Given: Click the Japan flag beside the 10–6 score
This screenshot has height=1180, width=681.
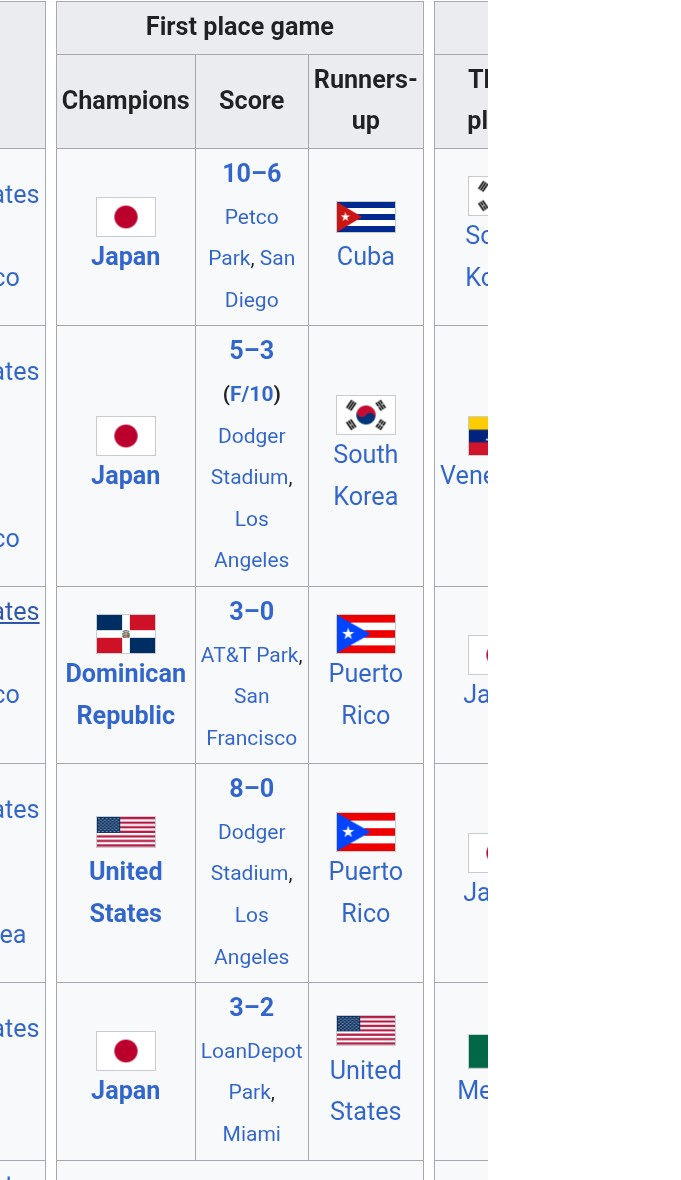Looking at the screenshot, I should pos(126,217).
